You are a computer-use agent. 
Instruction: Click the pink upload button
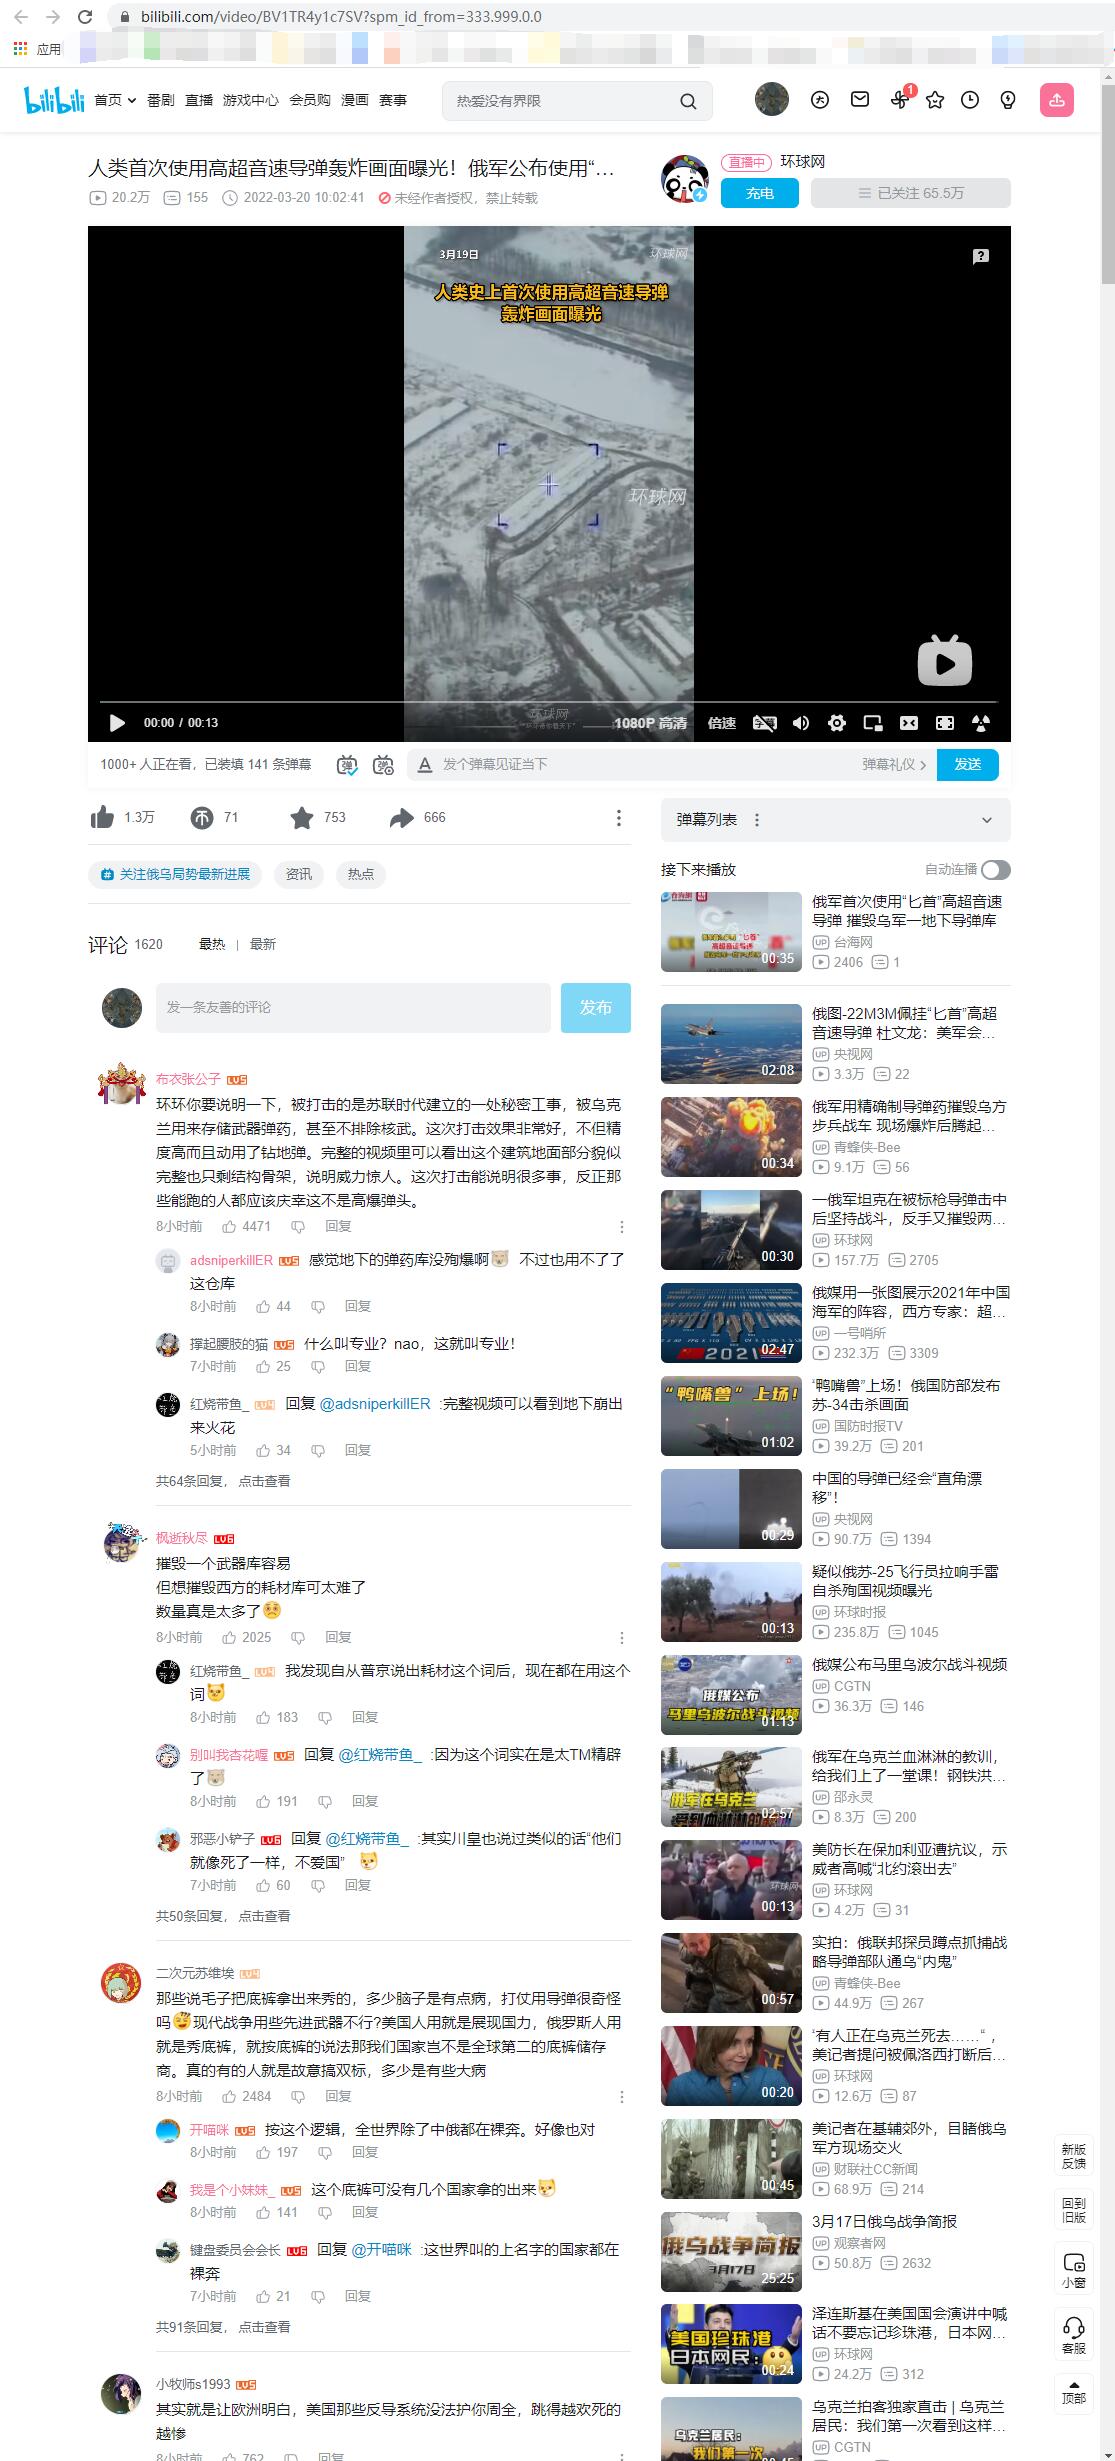click(x=1056, y=100)
